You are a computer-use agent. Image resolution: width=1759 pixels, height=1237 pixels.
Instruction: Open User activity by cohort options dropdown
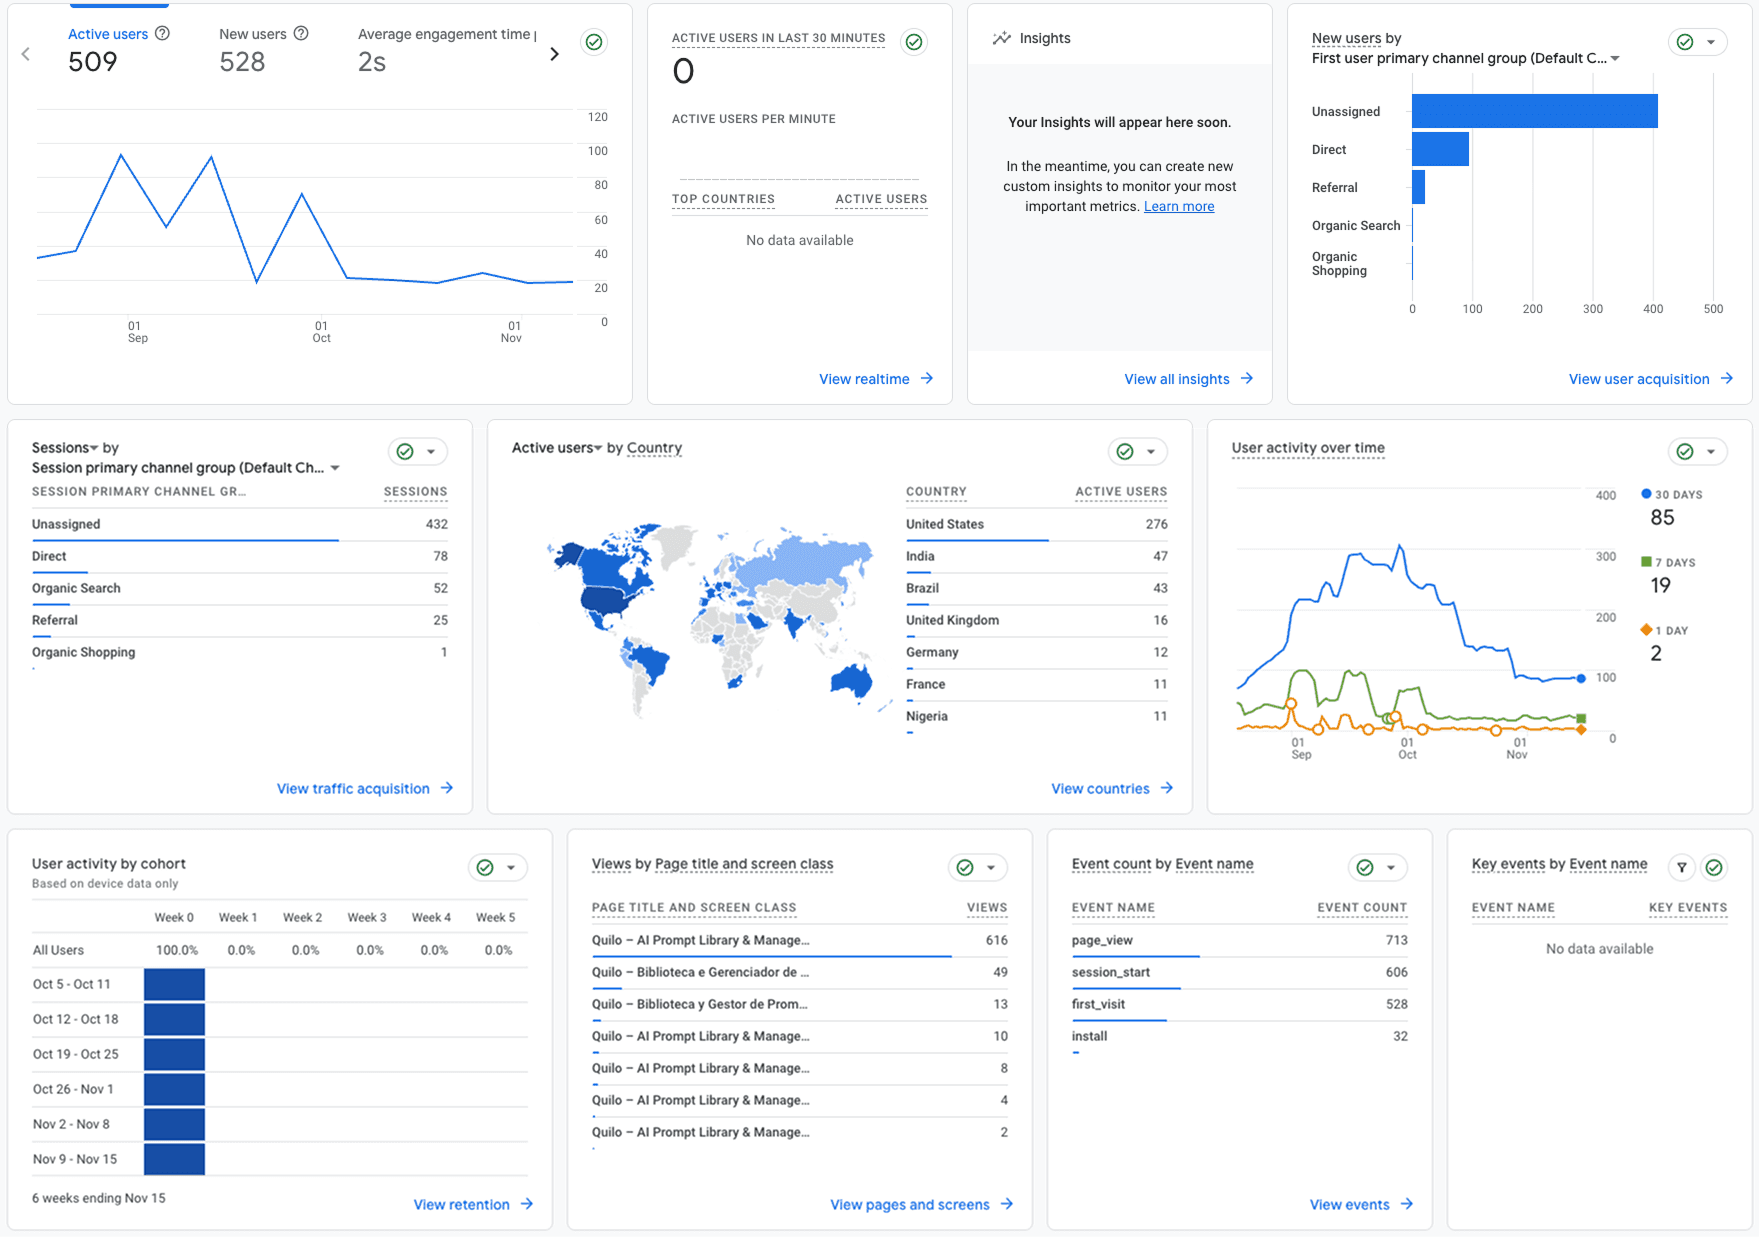click(x=511, y=868)
